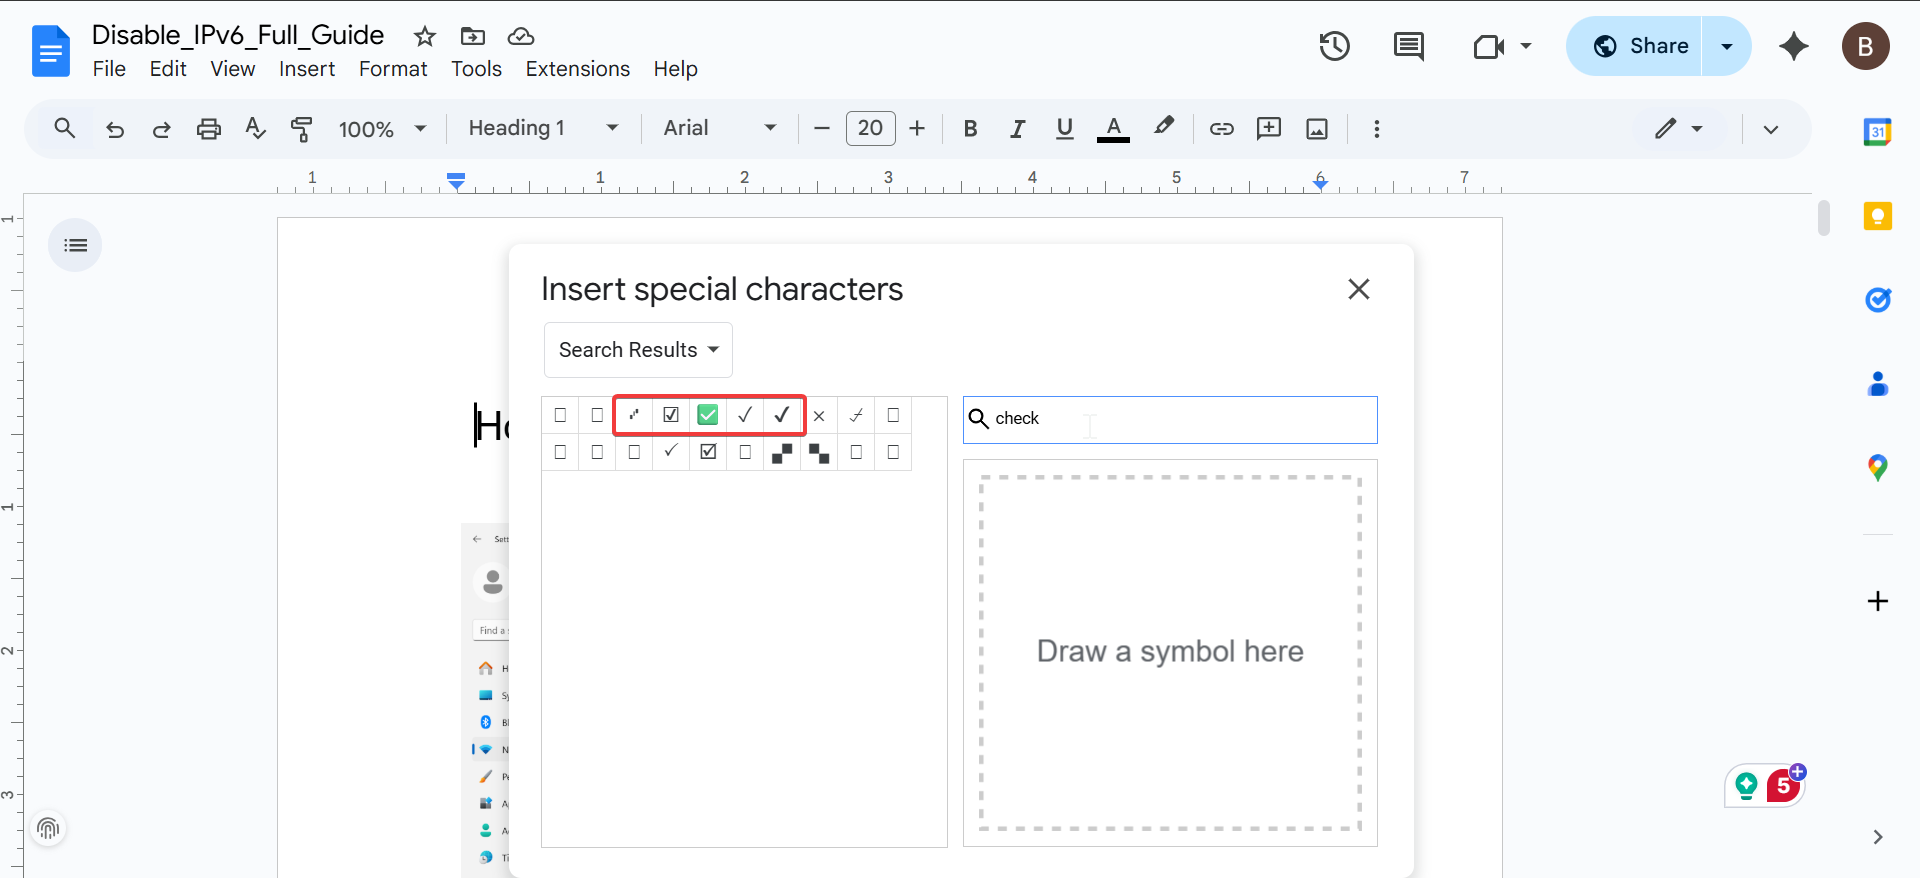This screenshot has width=1920, height=878.
Task: Toggle bold formatting
Action: click(x=969, y=129)
